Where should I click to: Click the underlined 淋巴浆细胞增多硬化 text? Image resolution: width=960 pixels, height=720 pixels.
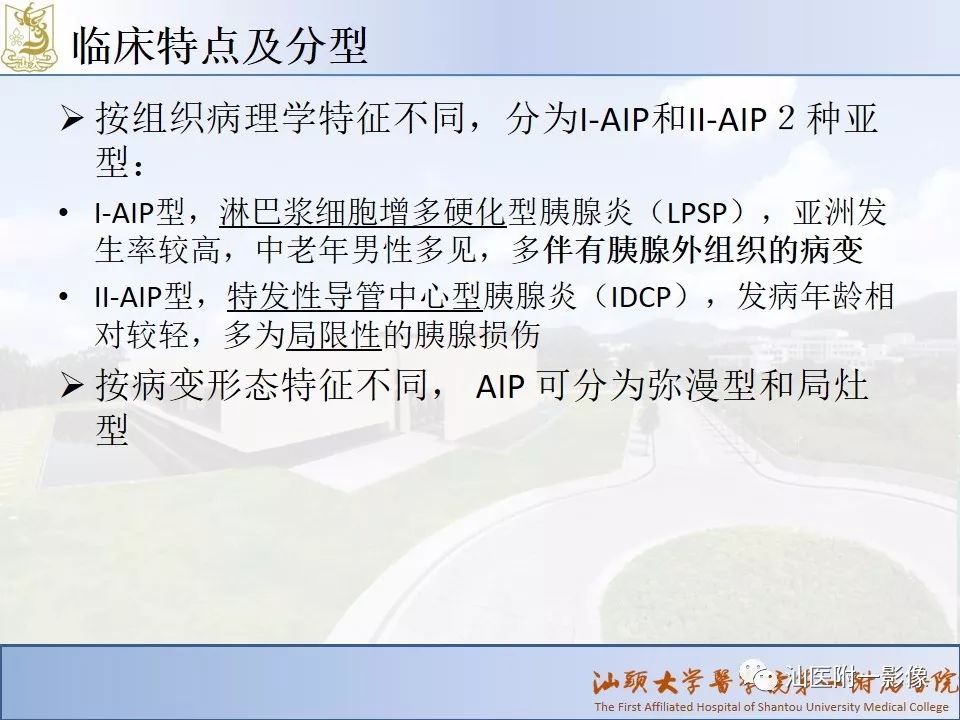click(x=362, y=212)
